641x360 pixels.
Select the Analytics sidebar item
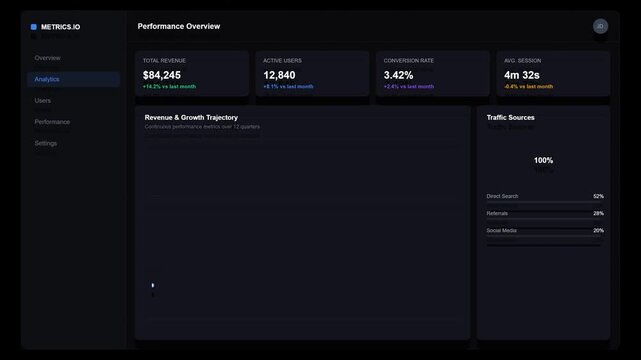point(74,79)
